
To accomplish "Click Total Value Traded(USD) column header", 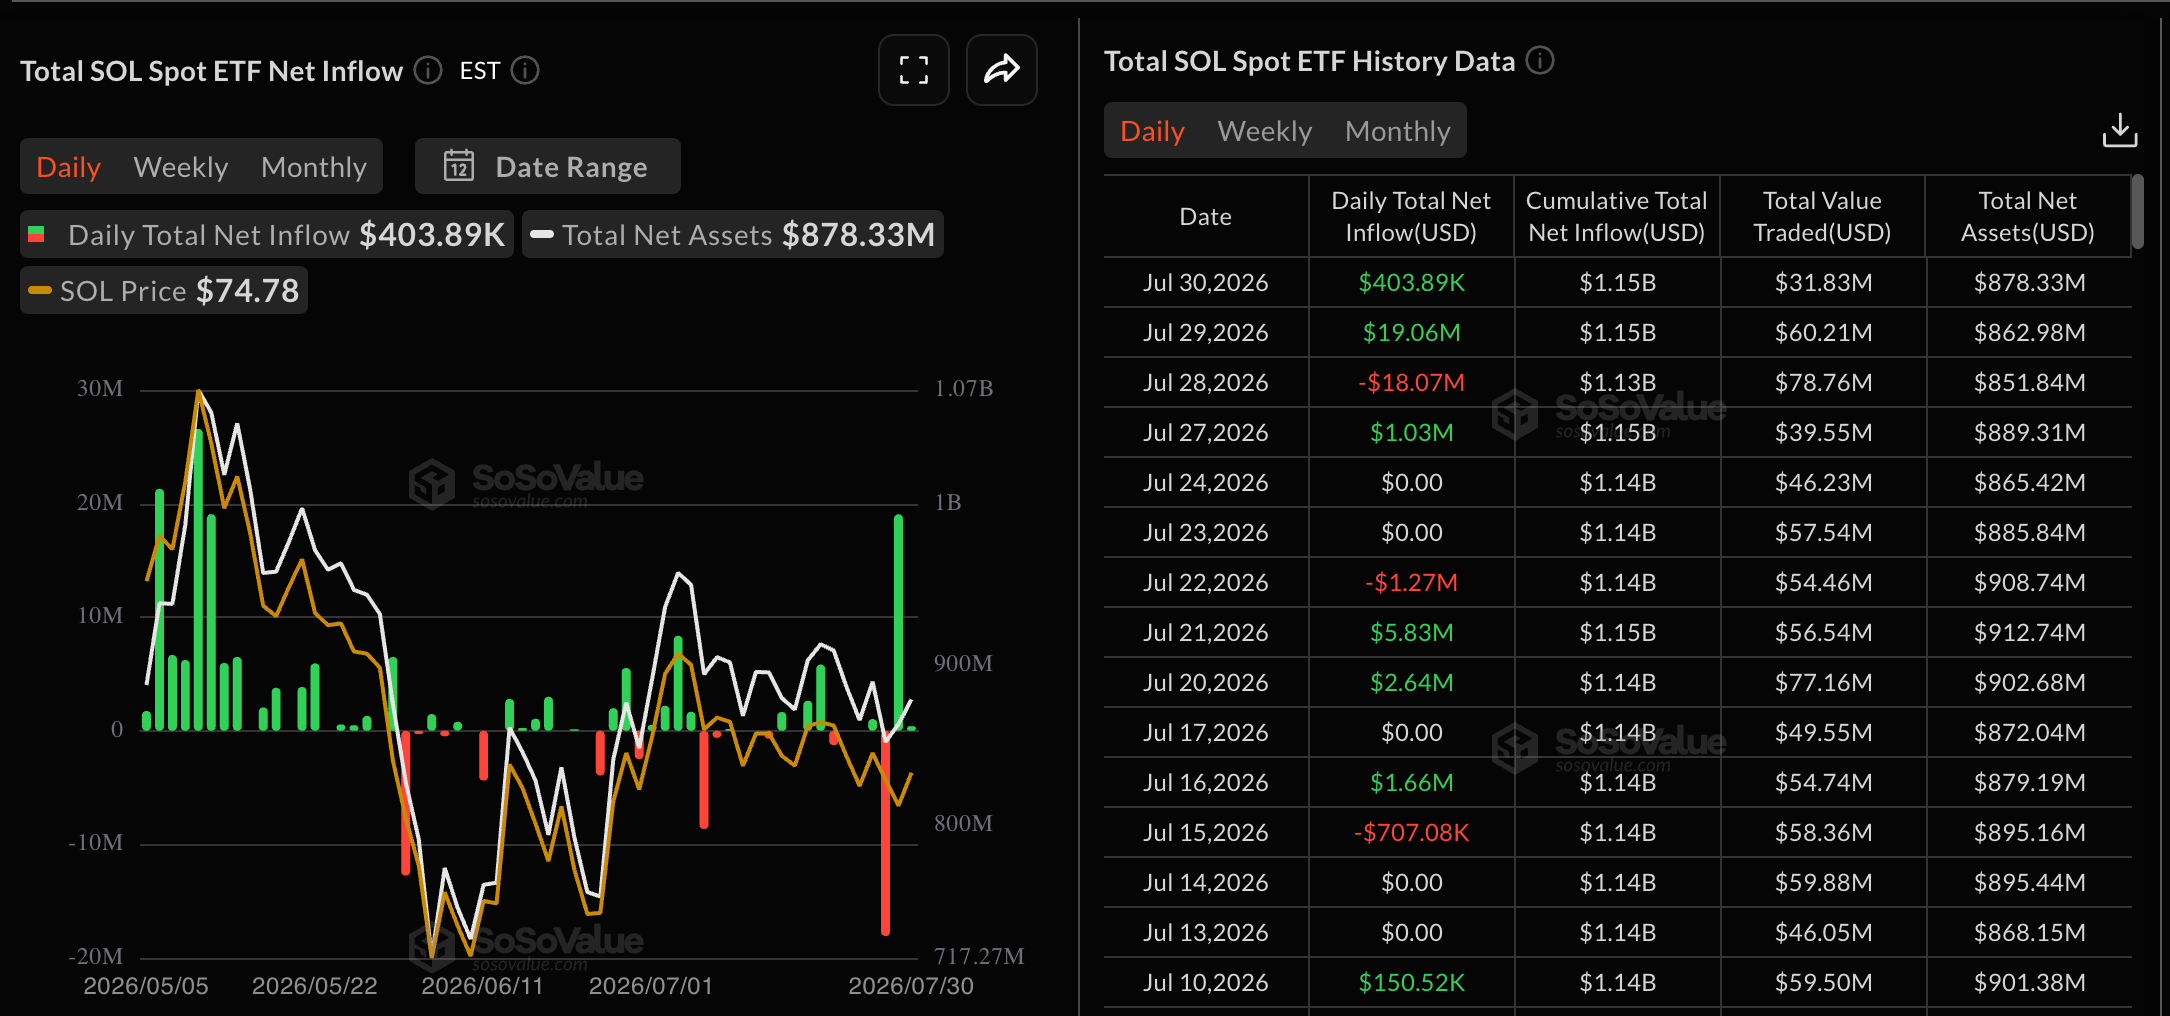I will (1822, 217).
